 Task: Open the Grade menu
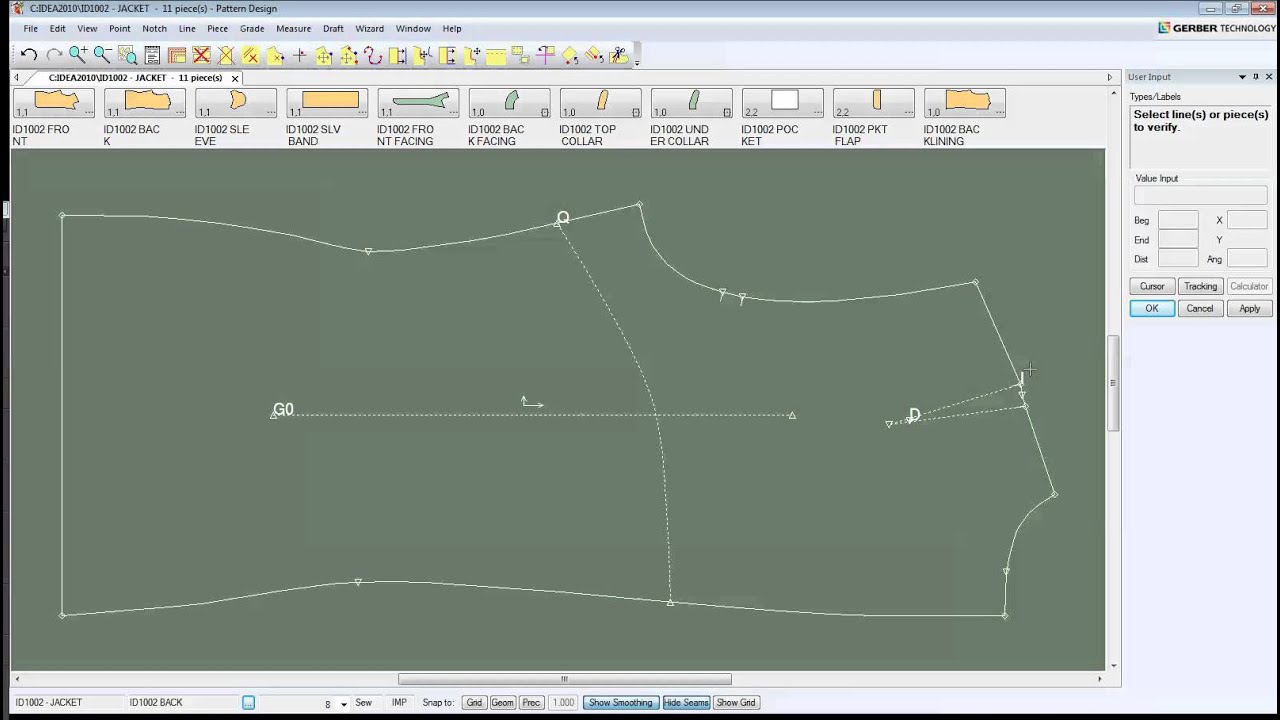(252, 29)
